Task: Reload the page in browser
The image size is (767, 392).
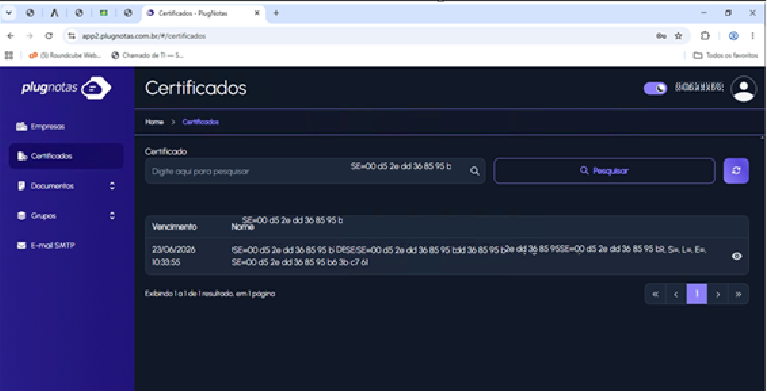Action: tap(48, 36)
